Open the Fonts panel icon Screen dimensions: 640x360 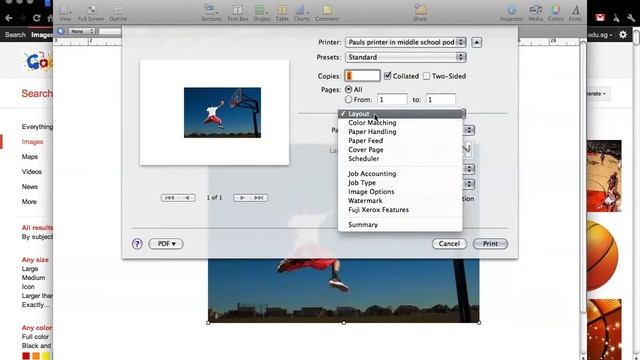click(x=575, y=12)
